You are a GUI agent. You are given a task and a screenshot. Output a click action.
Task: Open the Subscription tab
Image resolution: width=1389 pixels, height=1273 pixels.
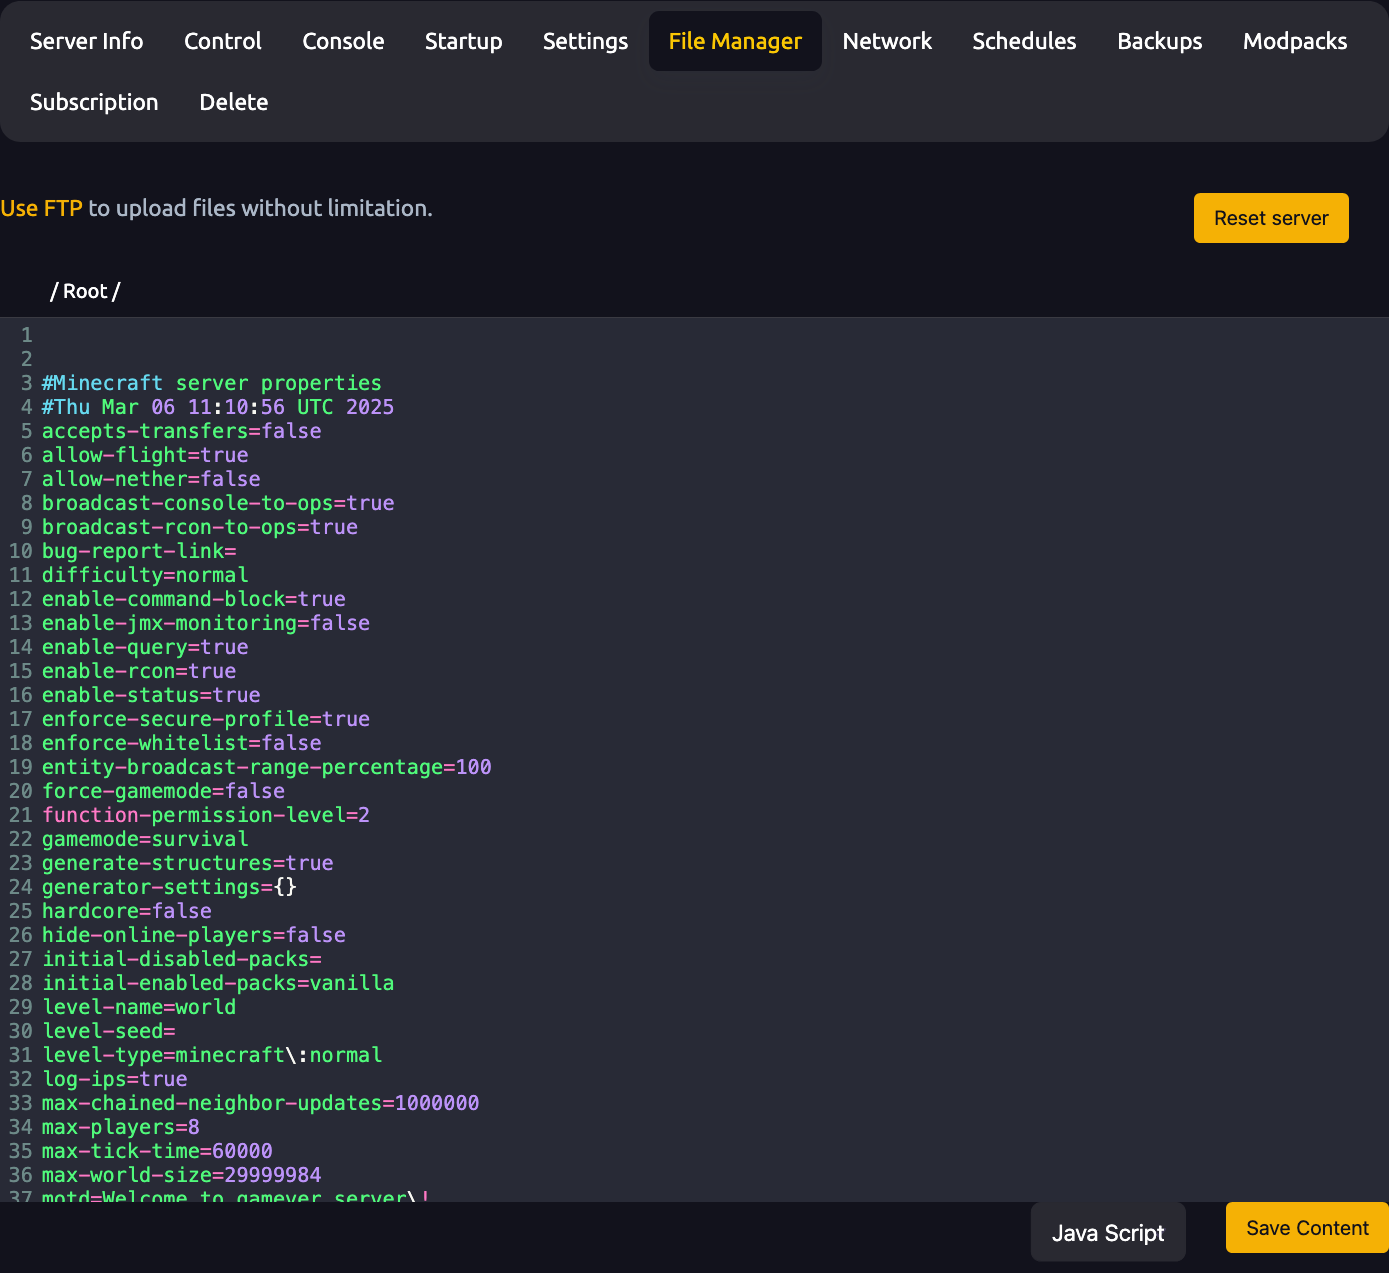pyautogui.click(x=94, y=102)
